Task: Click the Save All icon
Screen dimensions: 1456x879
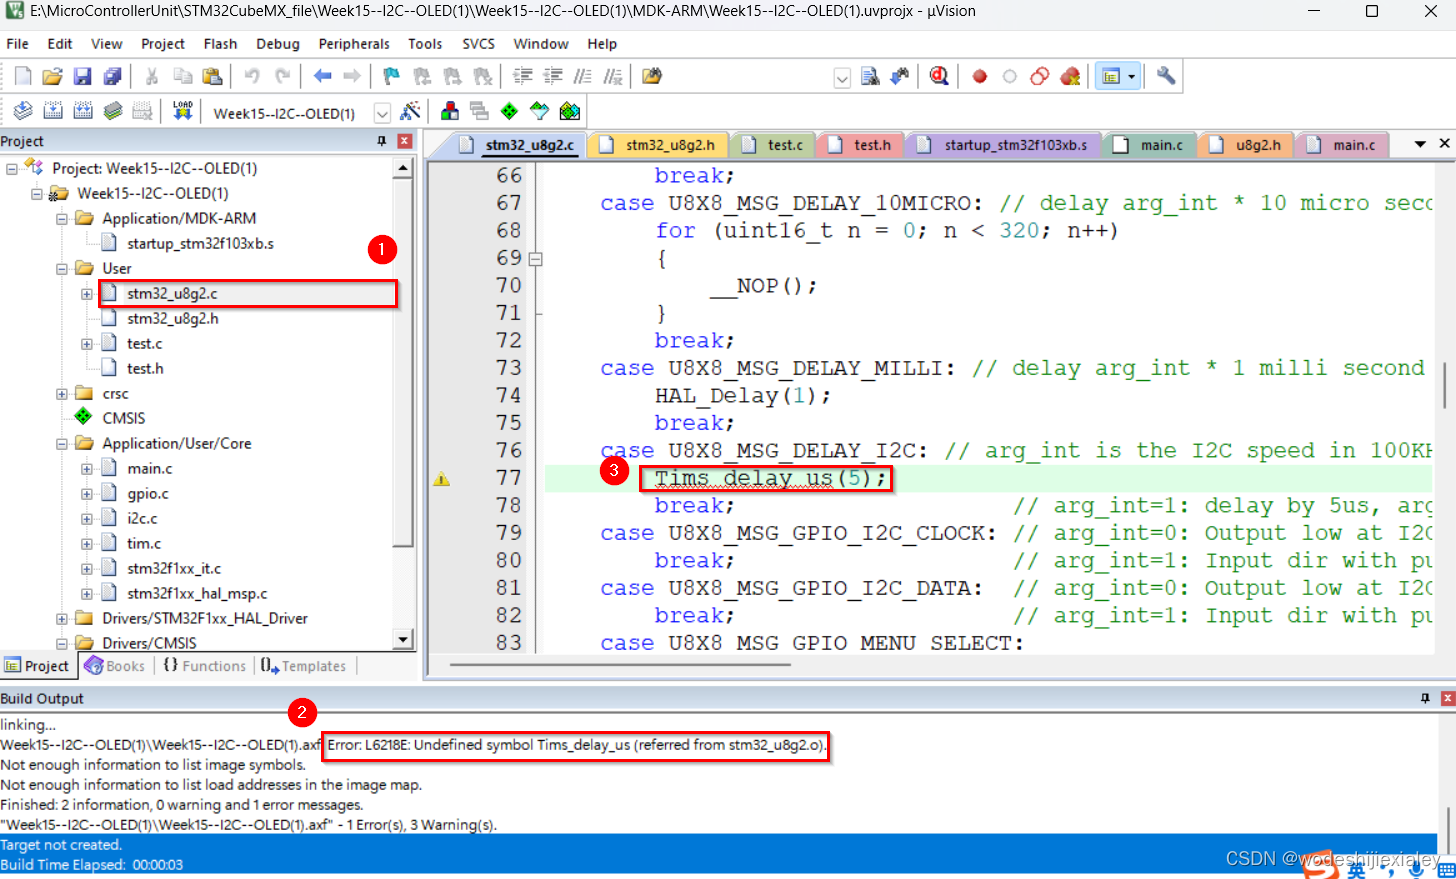Action: pos(113,76)
